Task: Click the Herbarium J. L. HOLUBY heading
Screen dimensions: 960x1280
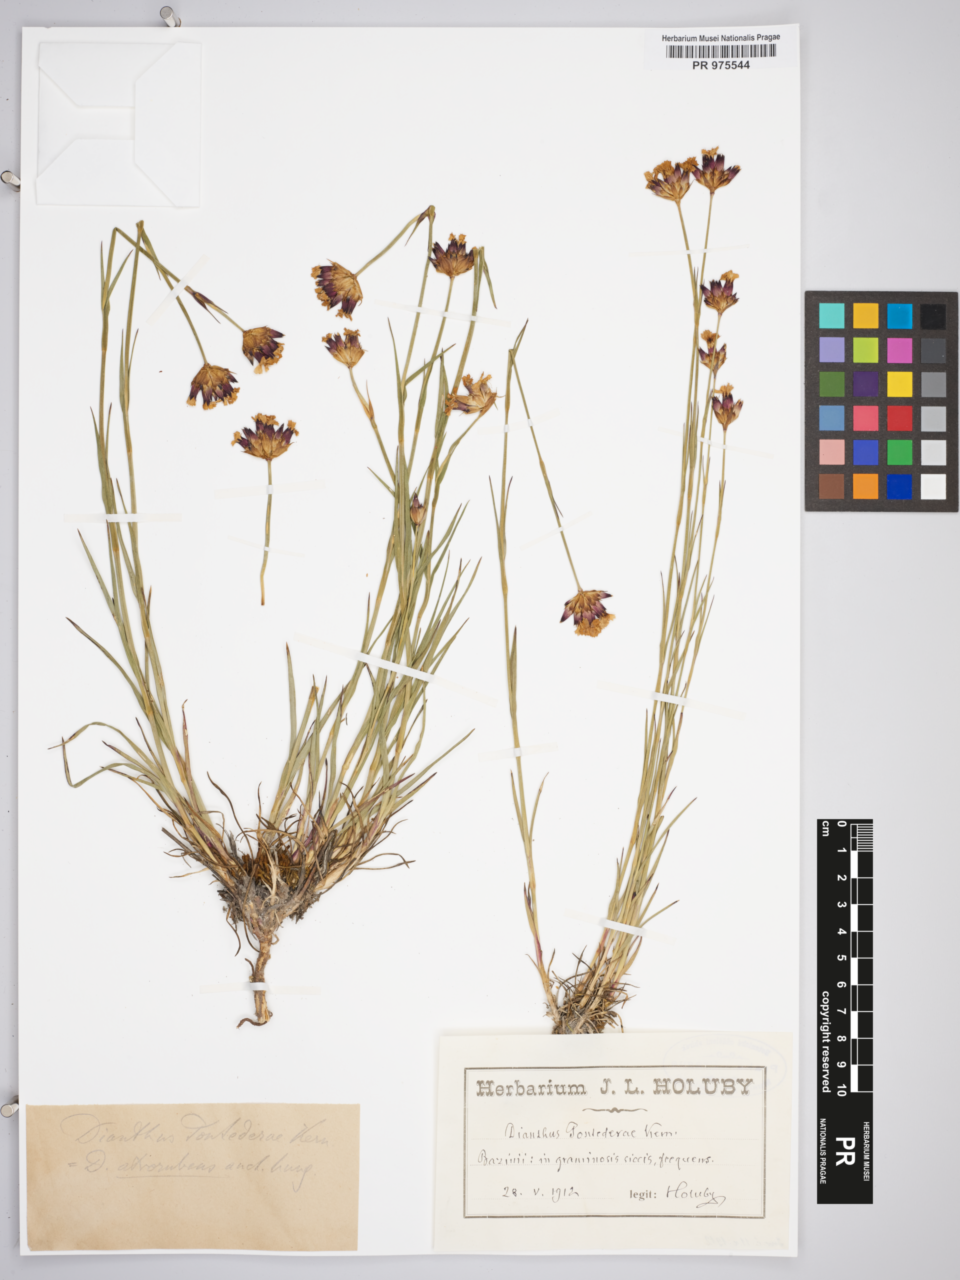Action: click(x=614, y=1088)
